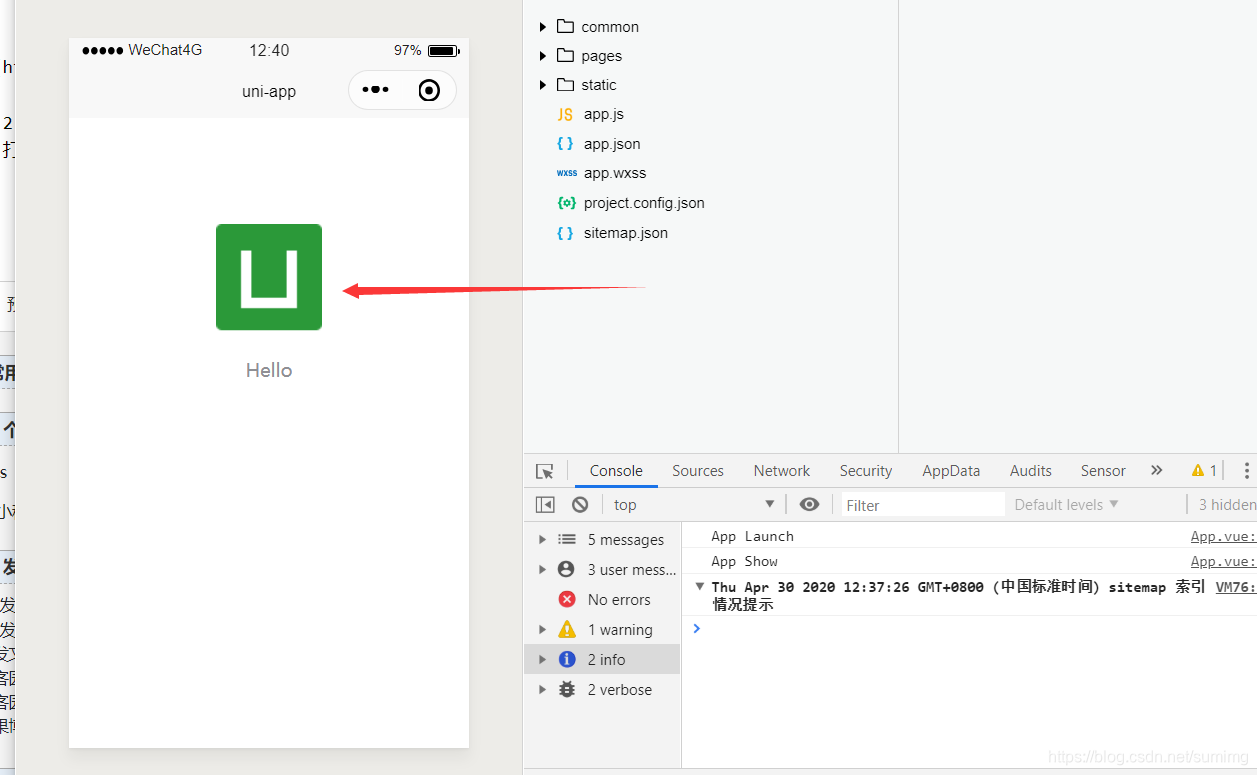Select the No errors filter
This screenshot has width=1257, height=775.
602,600
